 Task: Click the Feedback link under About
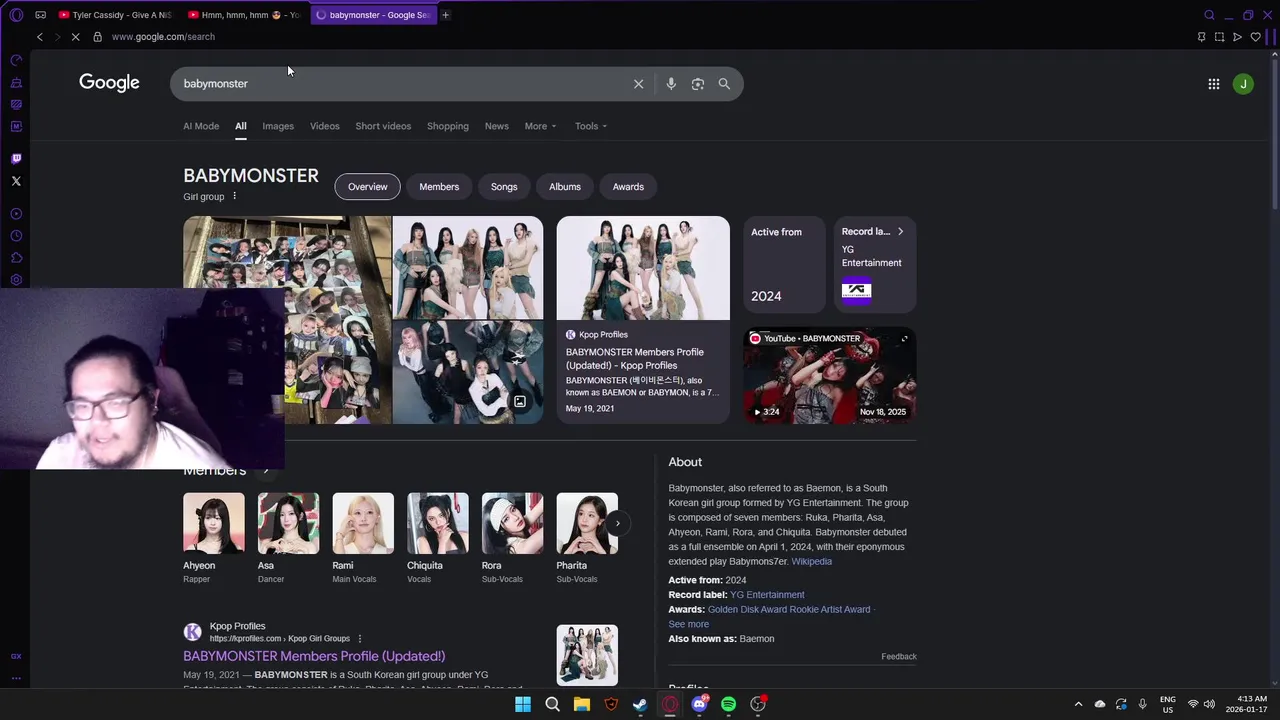pos(899,657)
